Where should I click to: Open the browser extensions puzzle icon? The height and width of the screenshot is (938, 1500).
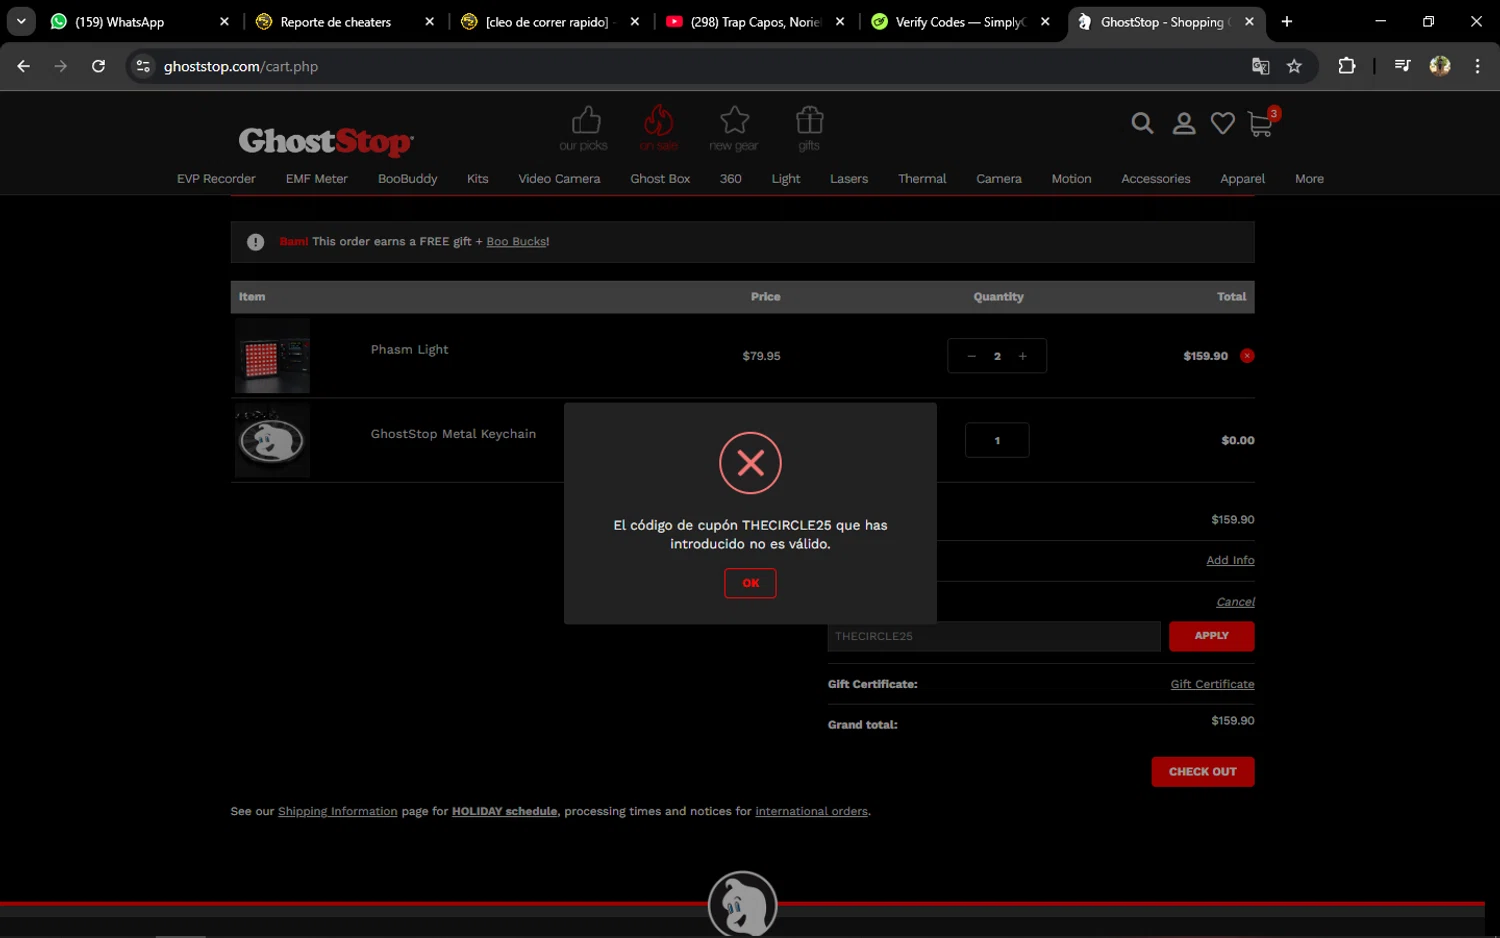tap(1347, 66)
